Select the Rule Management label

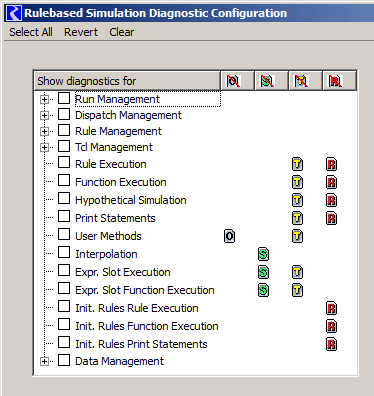click(118, 131)
